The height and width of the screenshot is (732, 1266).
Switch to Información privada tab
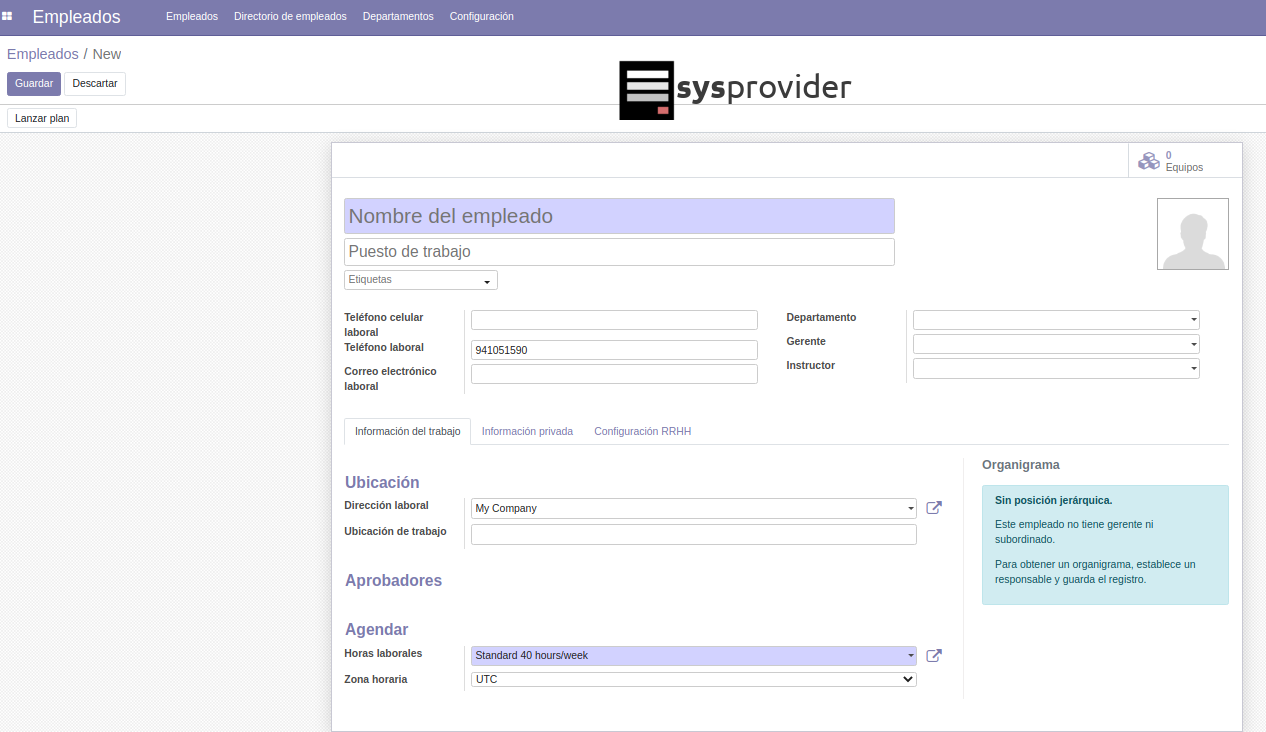(x=527, y=432)
